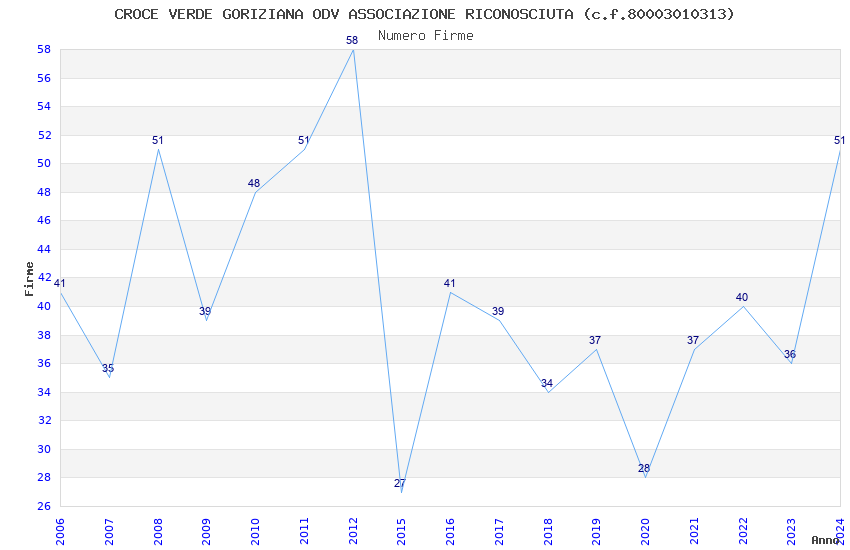Click the y-axis tick value 52
The height and width of the screenshot is (550, 850).
pos(44,135)
